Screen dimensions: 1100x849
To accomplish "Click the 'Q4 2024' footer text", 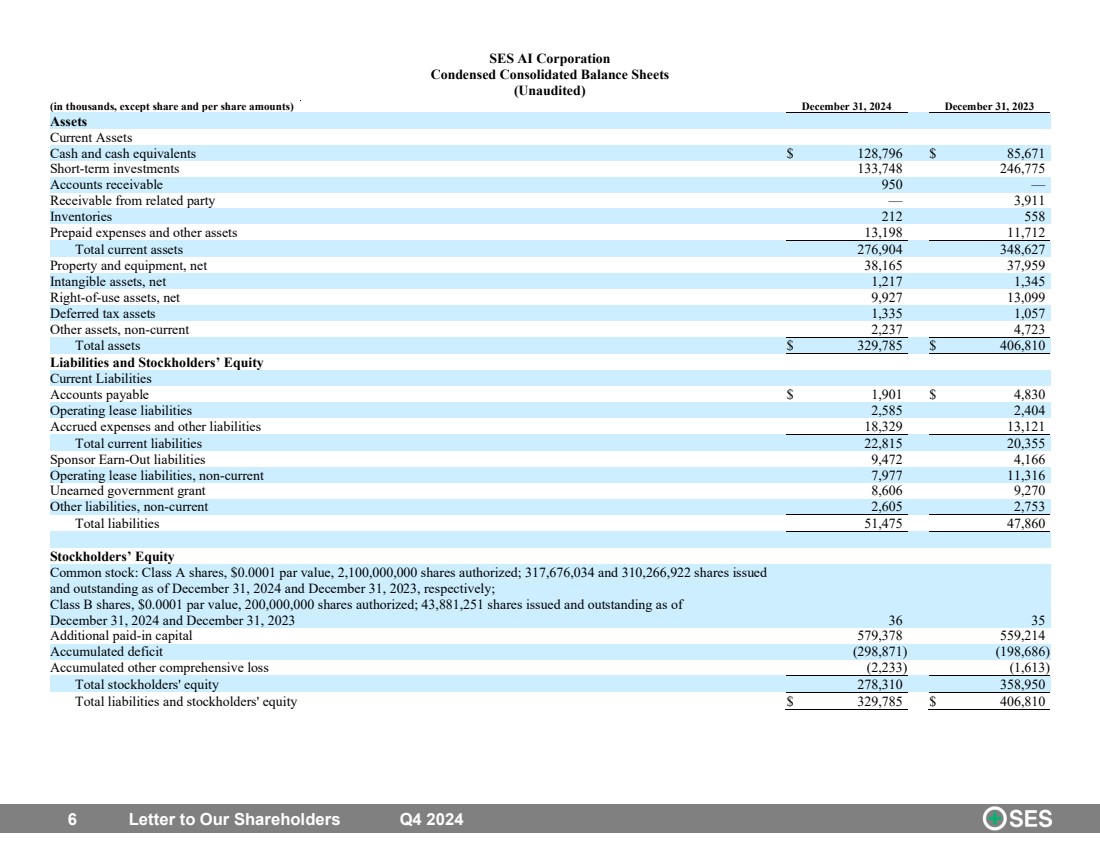I will 431,820.
